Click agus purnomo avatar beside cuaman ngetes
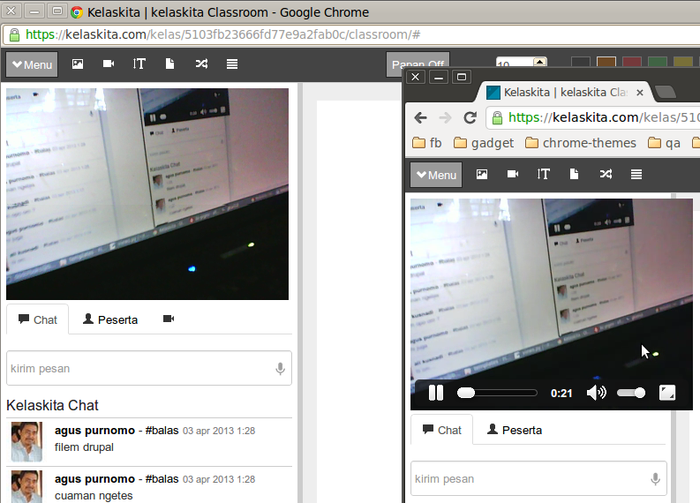 pyautogui.click(x=27, y=486)
